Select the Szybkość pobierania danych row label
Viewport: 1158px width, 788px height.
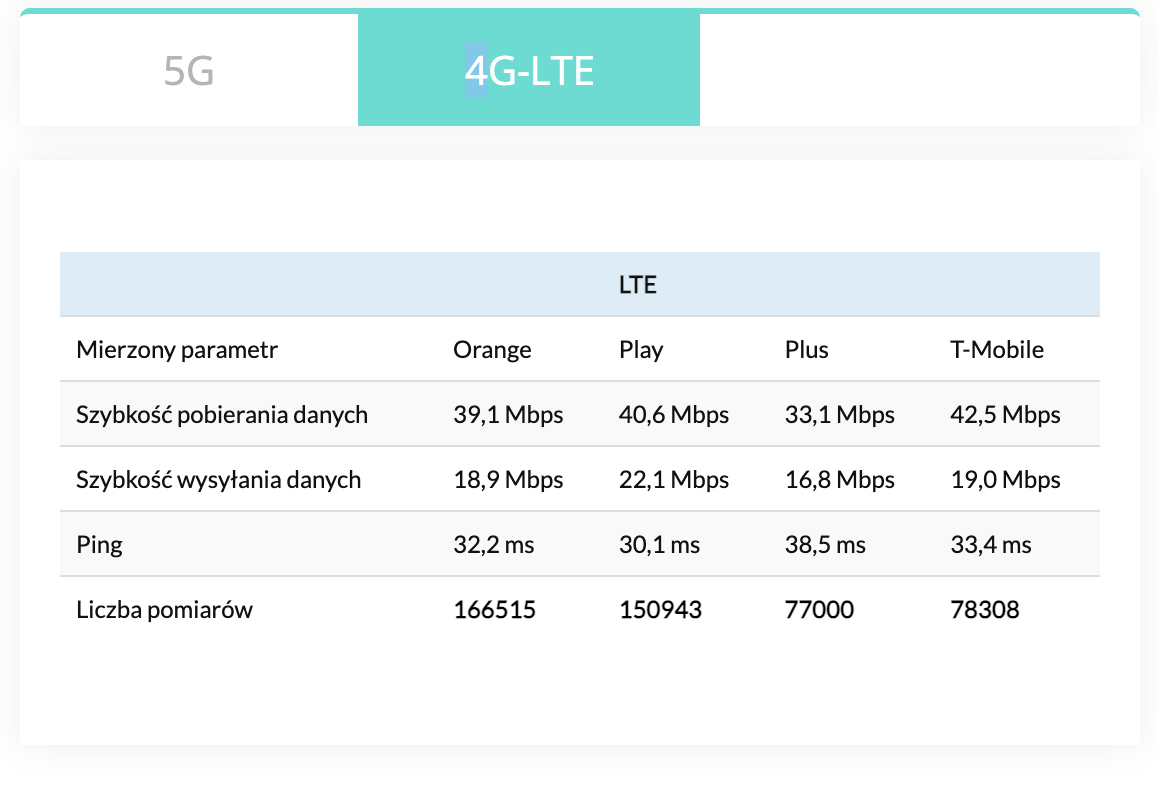pyautogui.click(x=222, y=414)
